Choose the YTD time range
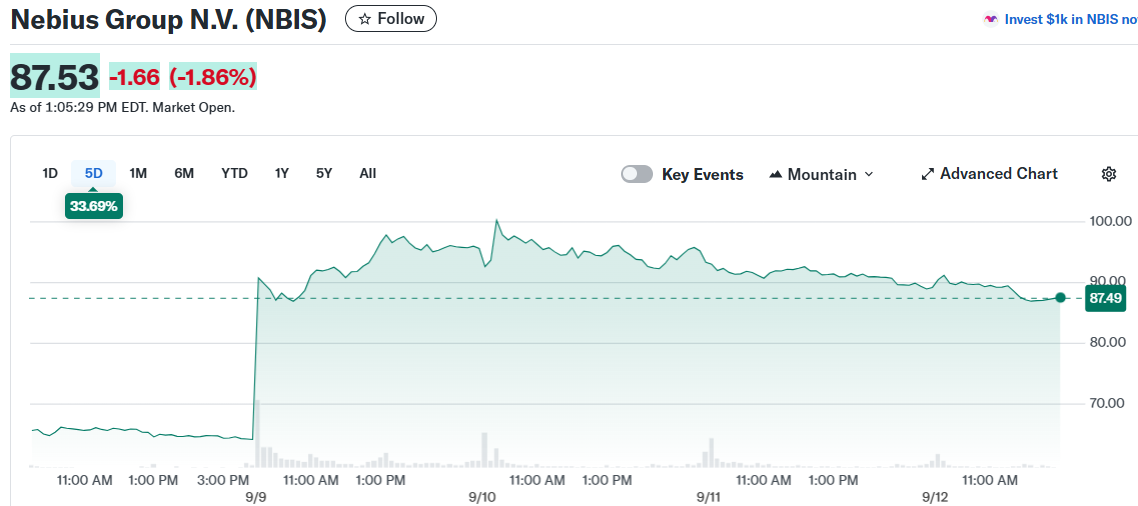The width and height of the screenshot is (1138, 506). coord(234,173)
